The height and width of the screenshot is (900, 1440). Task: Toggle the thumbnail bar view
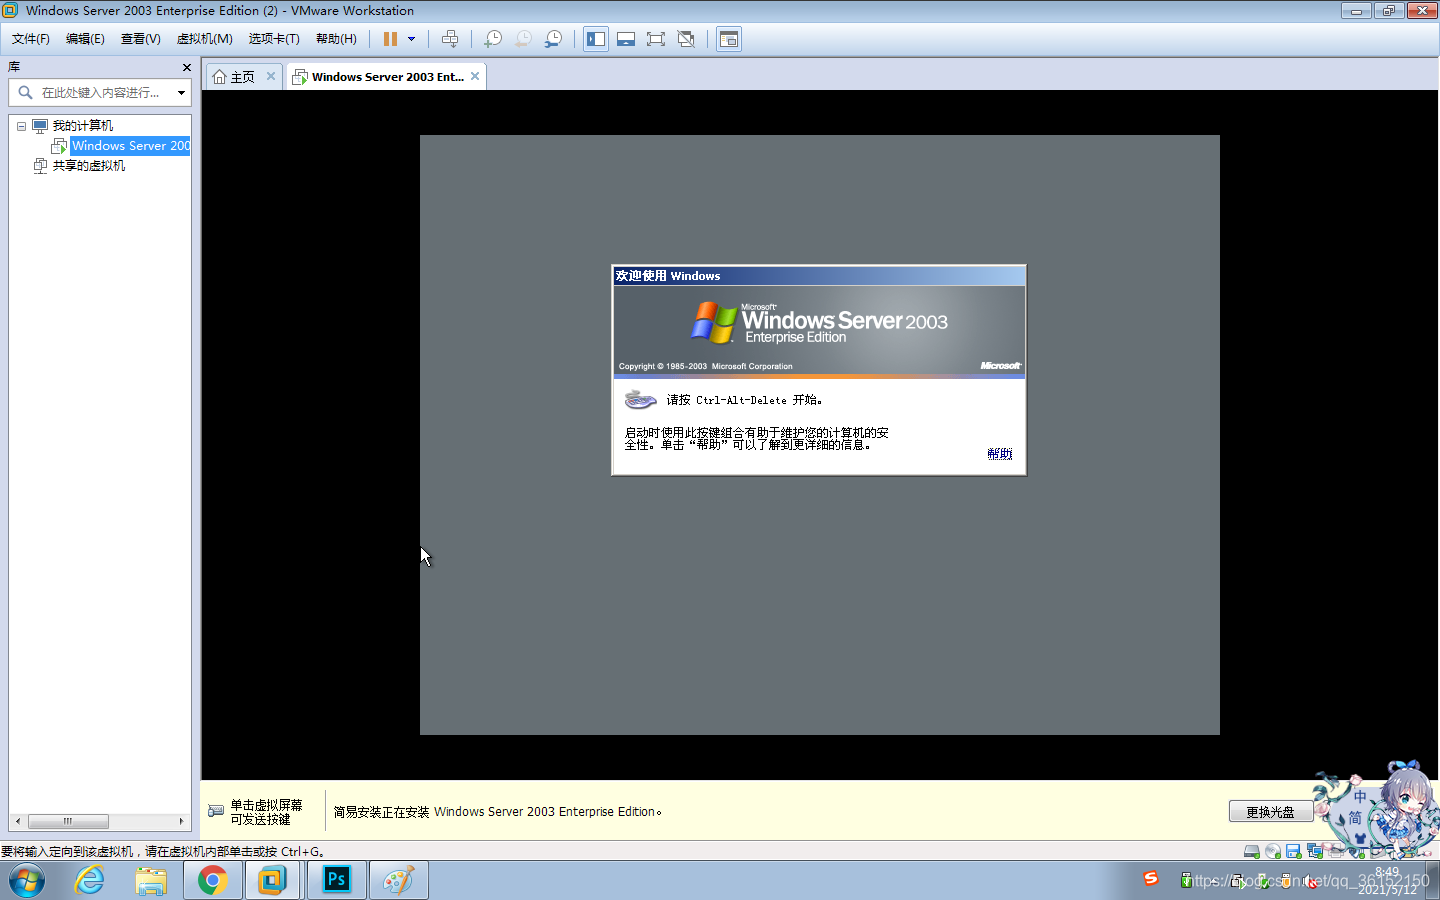tap(626, 39)
